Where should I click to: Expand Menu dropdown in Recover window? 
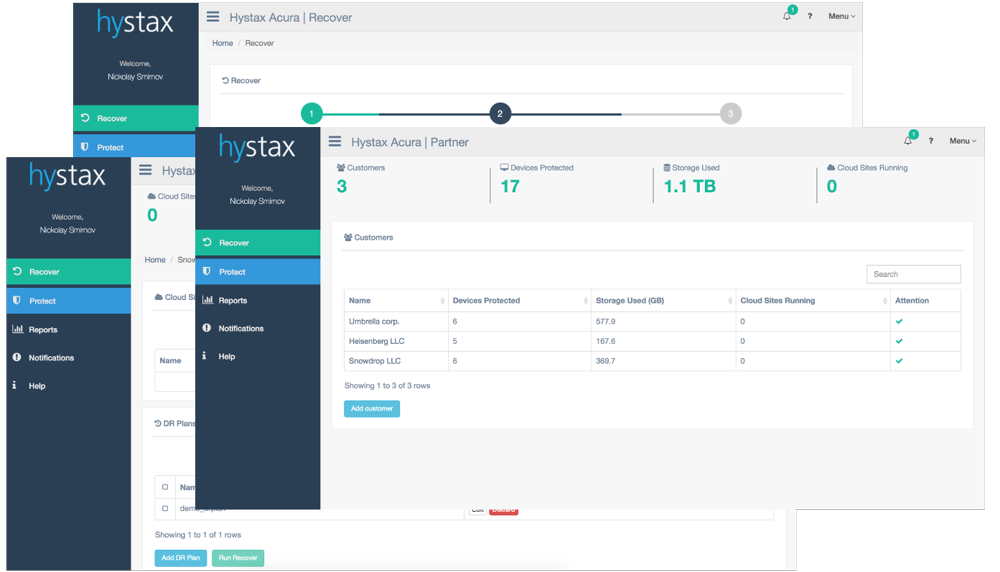[x=842, y=17]
